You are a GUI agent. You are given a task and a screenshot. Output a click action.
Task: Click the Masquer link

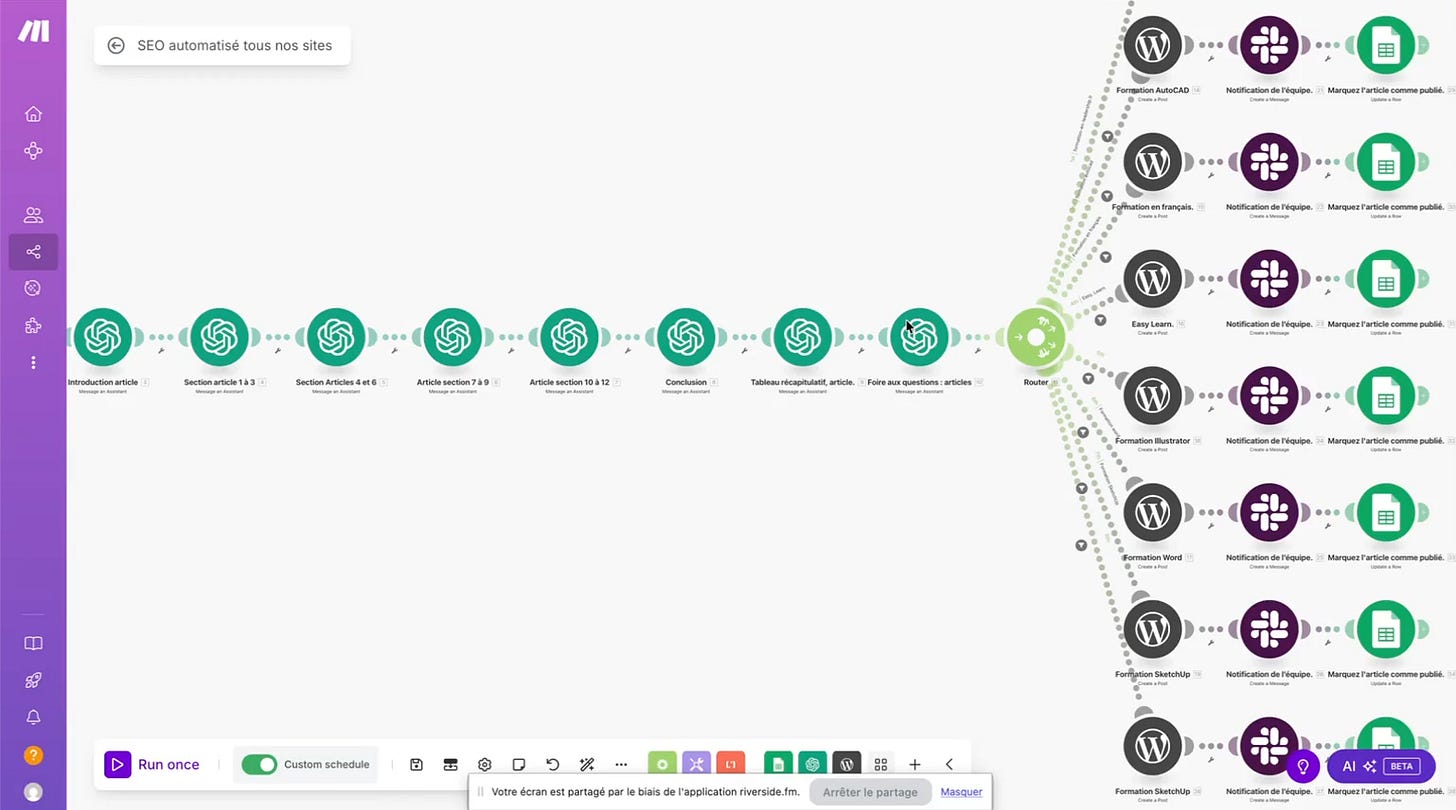point(961,792)
